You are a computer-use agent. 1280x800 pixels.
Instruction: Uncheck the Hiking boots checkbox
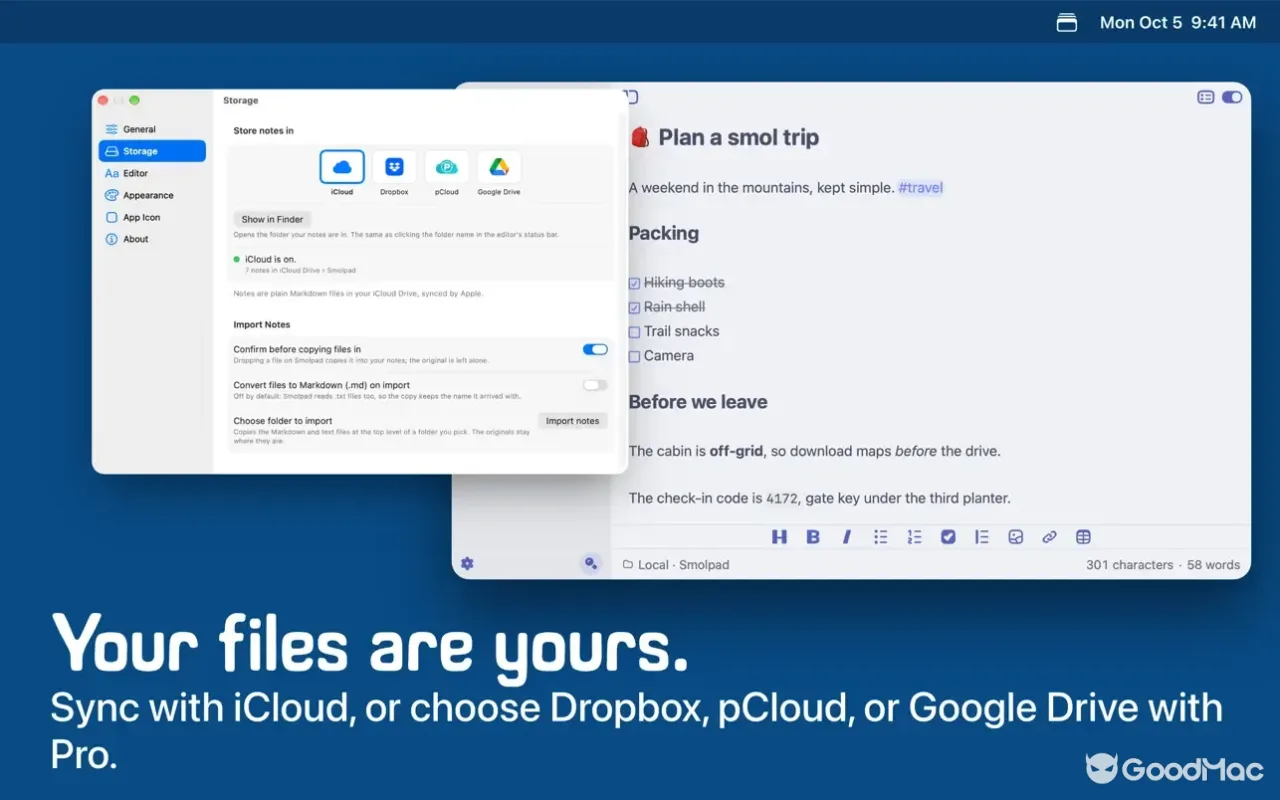point(634,283)
